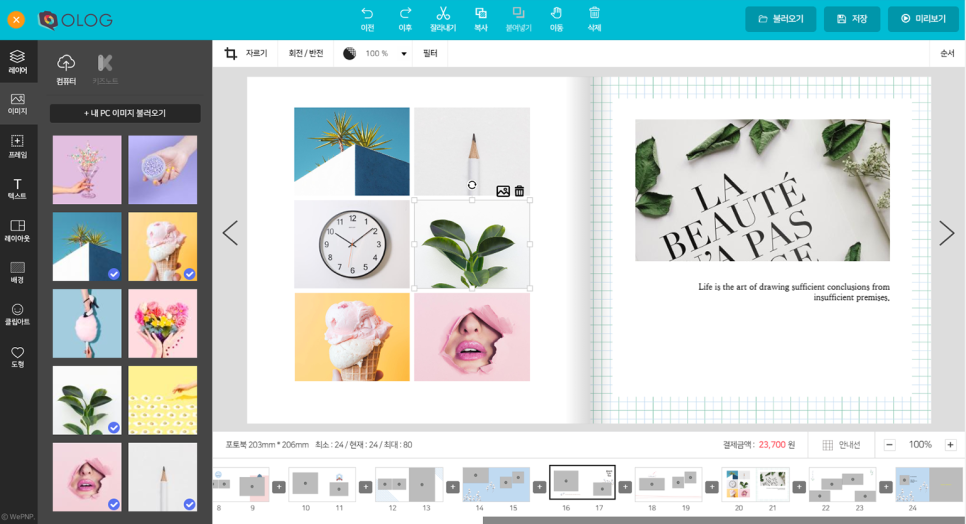Open the Order (순서) menu
Image resolution: width=966 pixels, height=524 pixels.
pyautogui.click(x=947, y=54)
